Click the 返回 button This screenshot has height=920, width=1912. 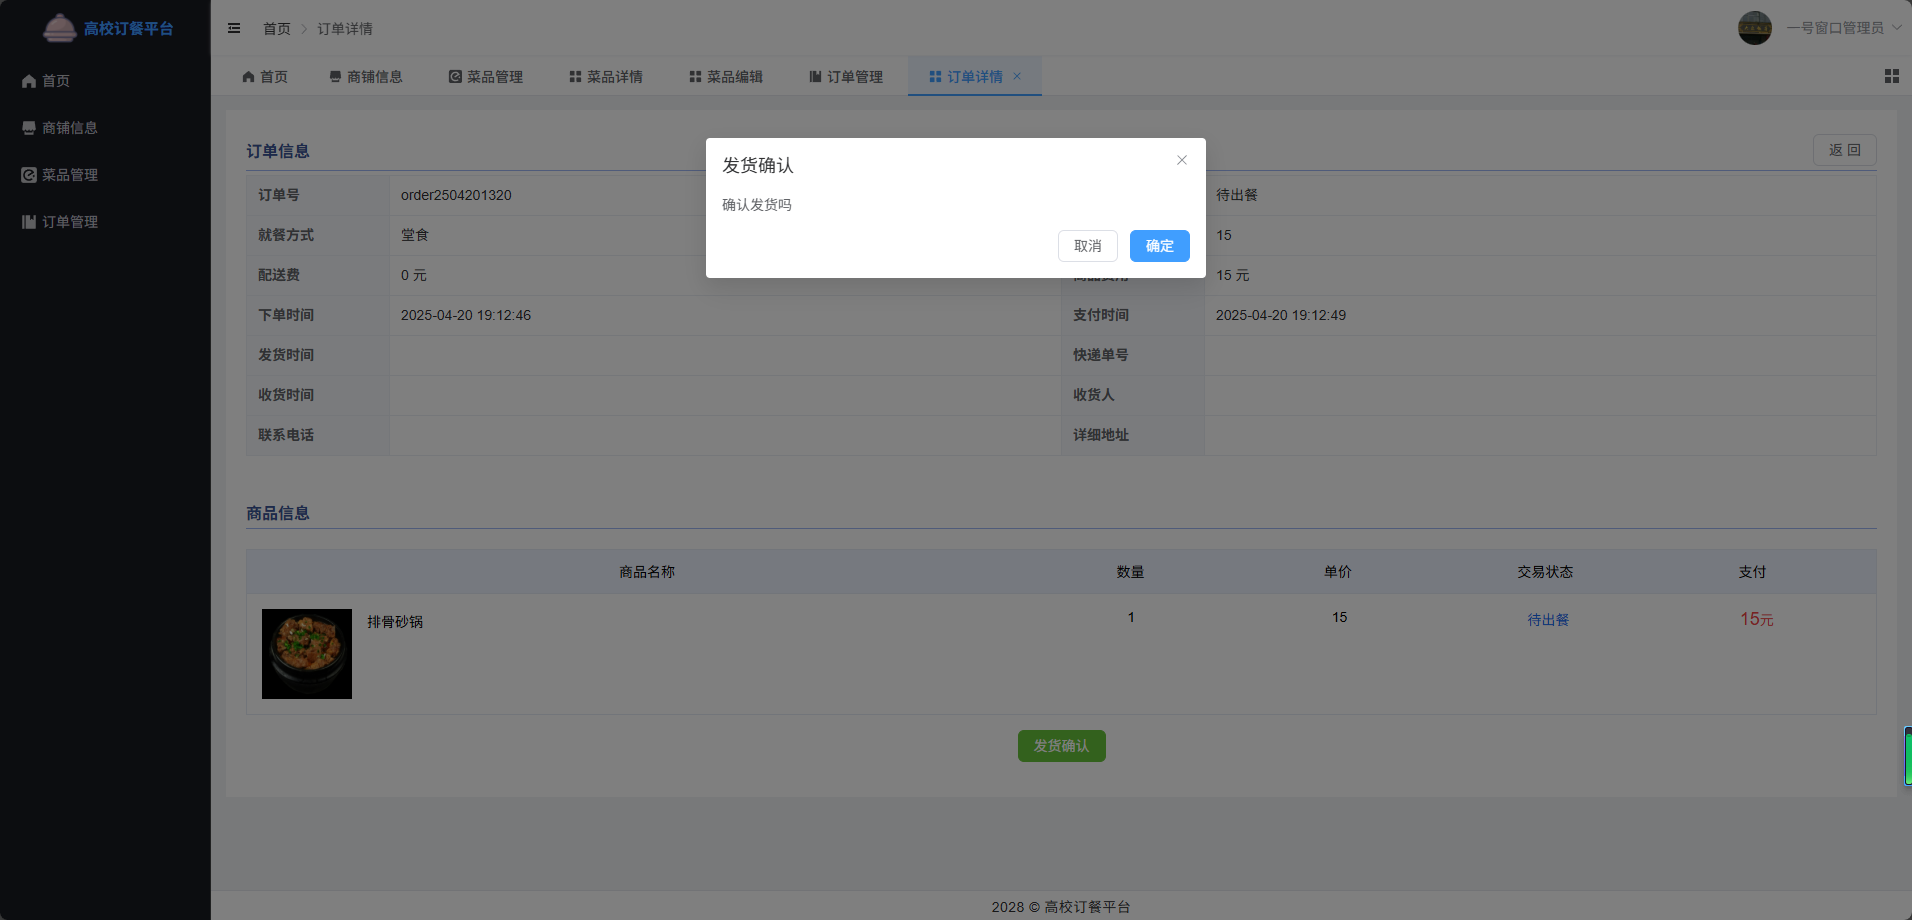(1843, 150)
